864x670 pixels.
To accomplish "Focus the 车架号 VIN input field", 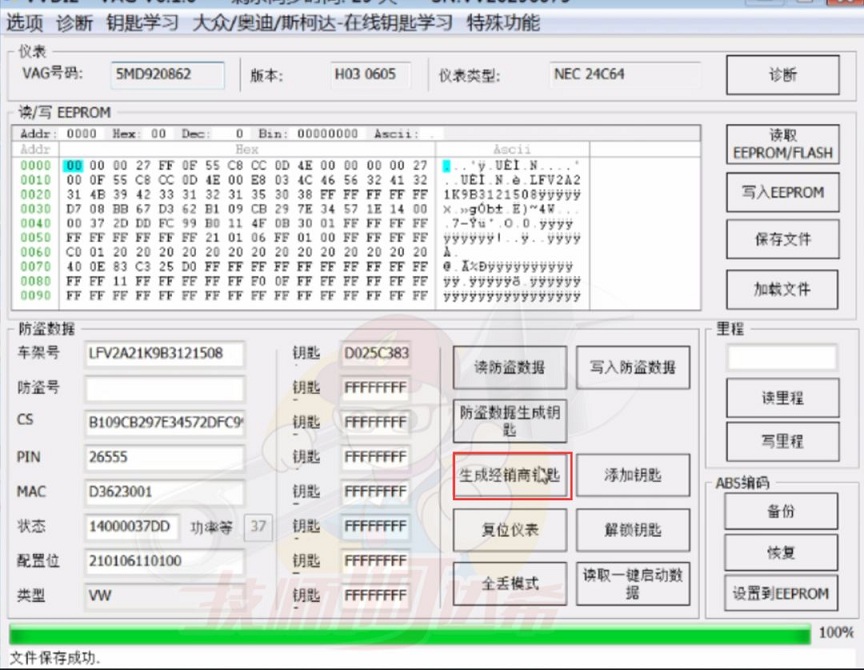I will 164,353.
